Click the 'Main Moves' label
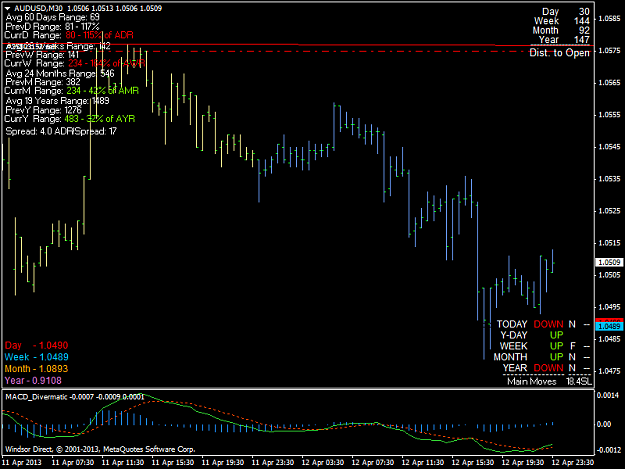625x469 pixels. tap(532, 382)
